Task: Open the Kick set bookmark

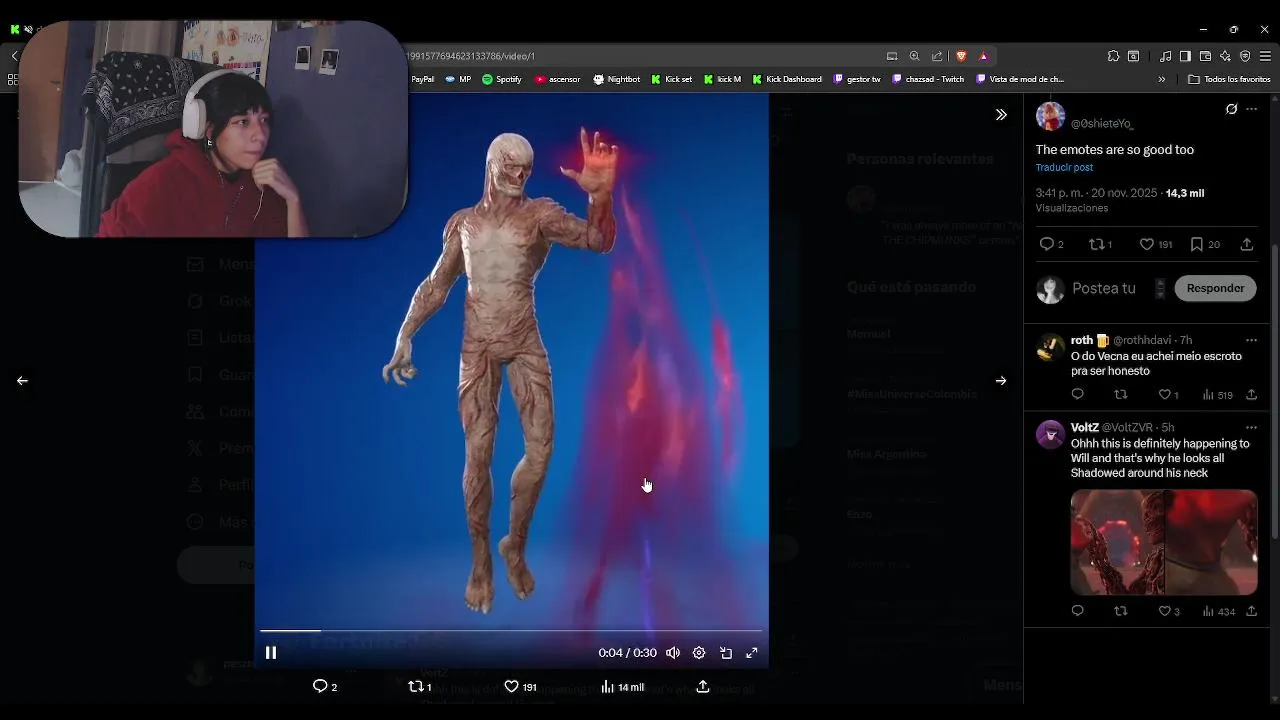Action: point(672,79)
